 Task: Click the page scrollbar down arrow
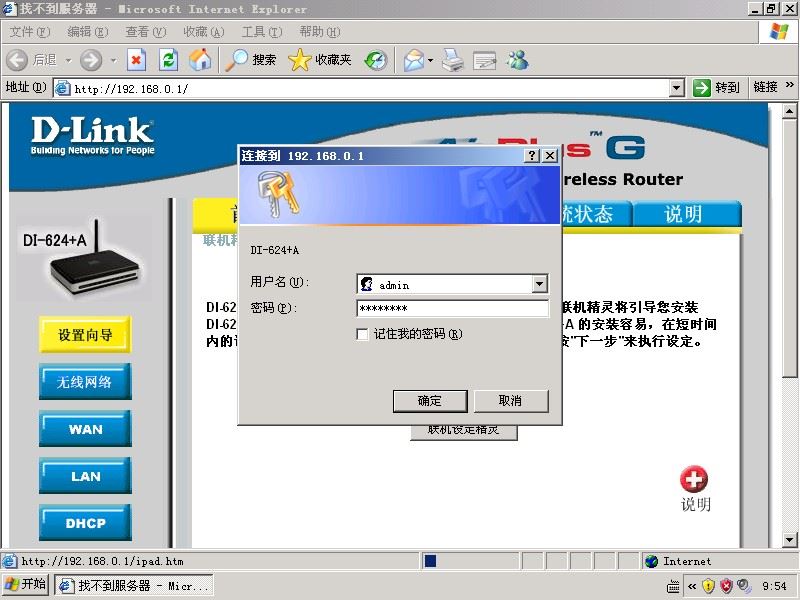[790, 540]
